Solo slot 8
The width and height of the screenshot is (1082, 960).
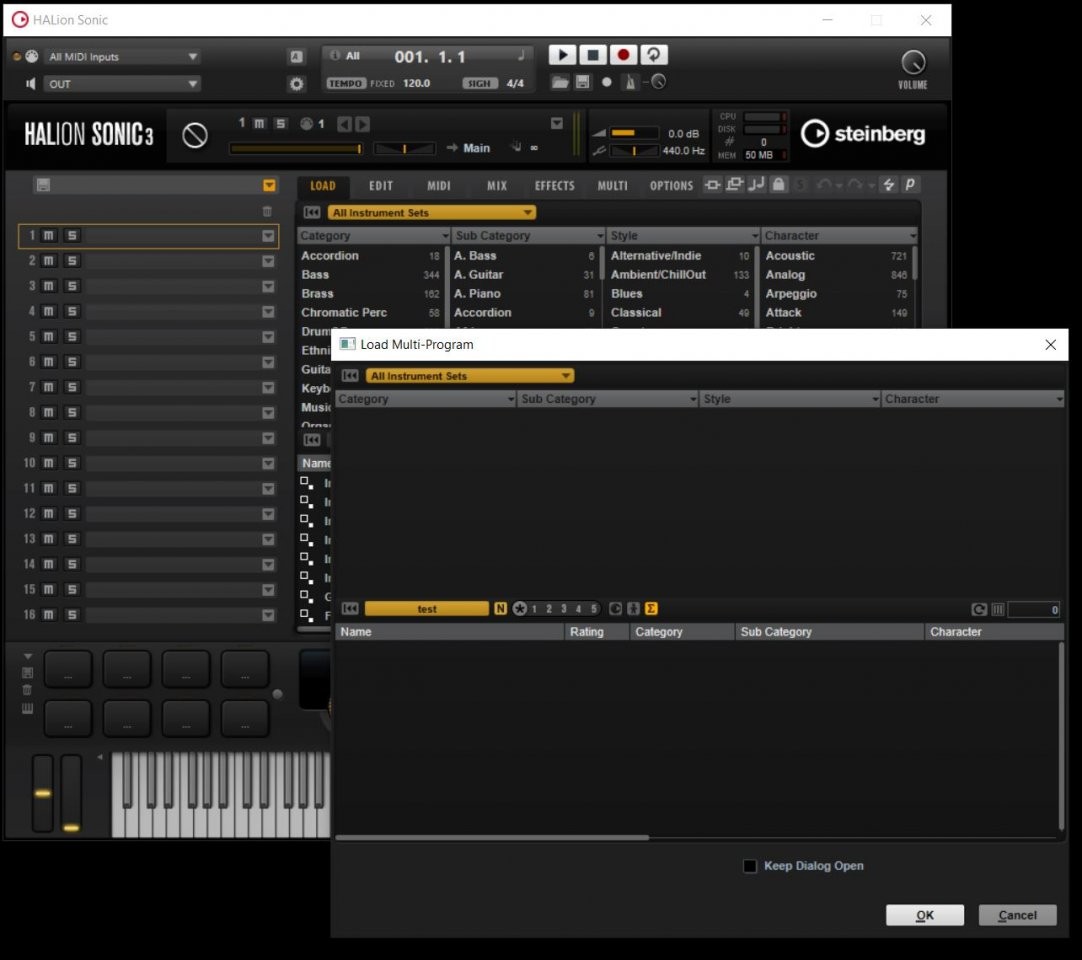click(72, 413)
